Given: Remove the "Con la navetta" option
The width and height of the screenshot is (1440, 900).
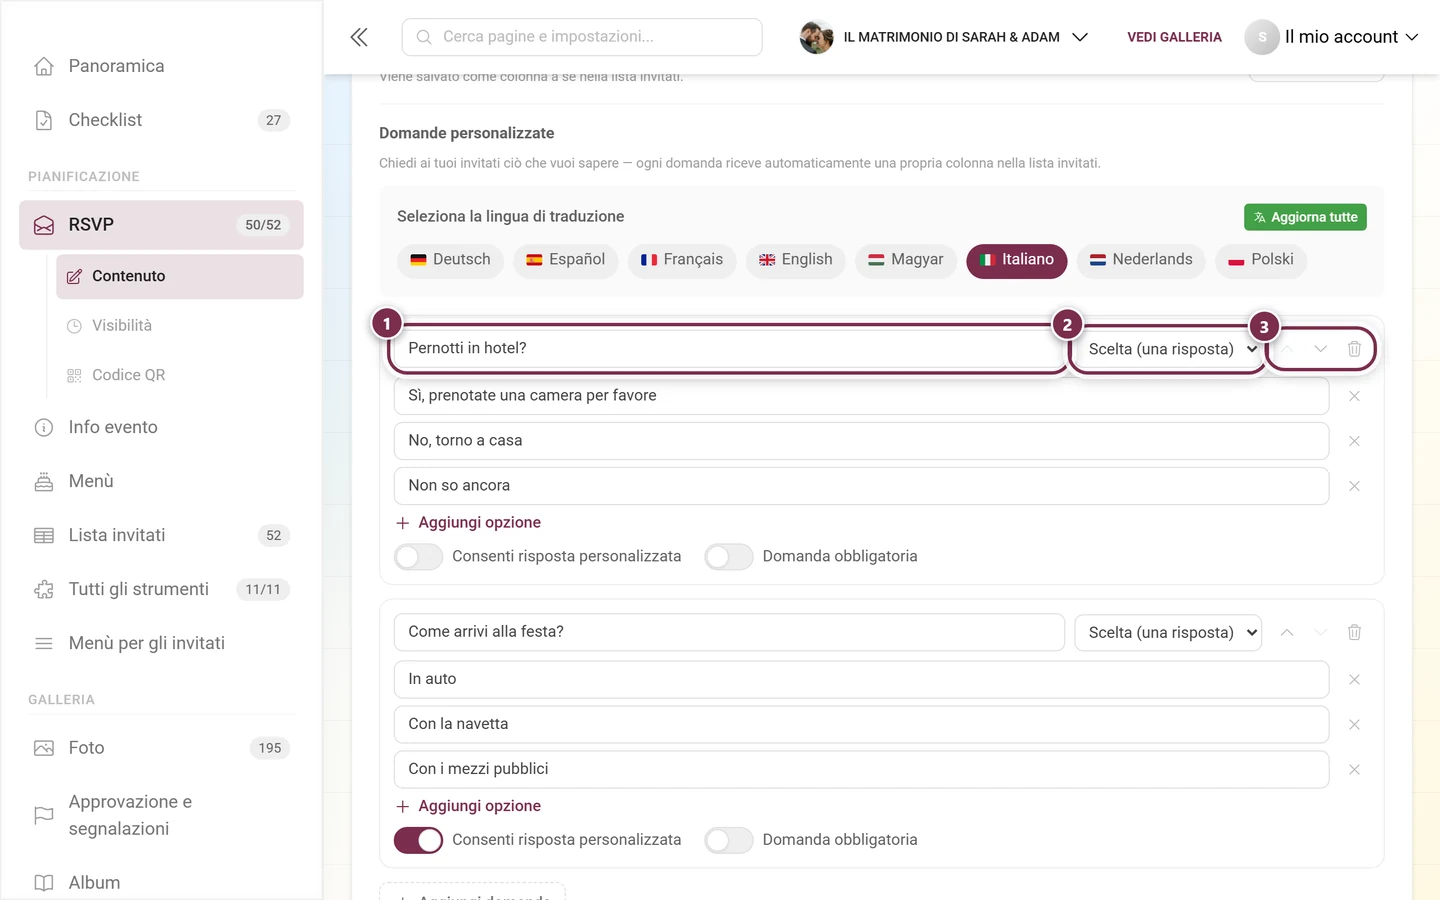Looking at the screenshot, I should (x=1354, y=725).
